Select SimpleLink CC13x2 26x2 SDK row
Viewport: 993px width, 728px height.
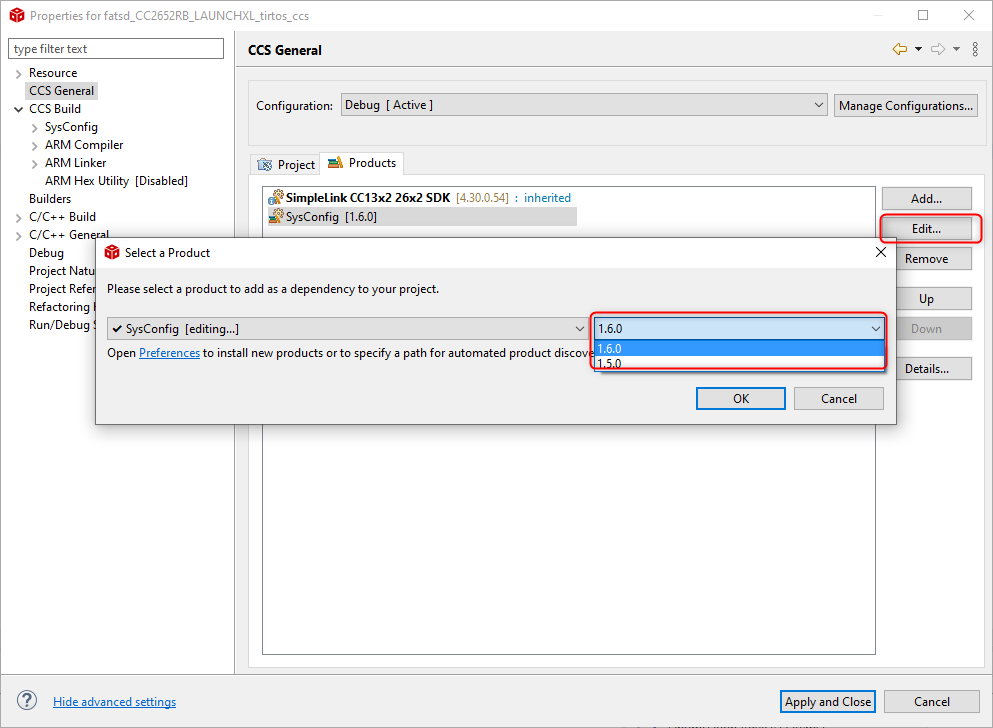tap(419, 198)
